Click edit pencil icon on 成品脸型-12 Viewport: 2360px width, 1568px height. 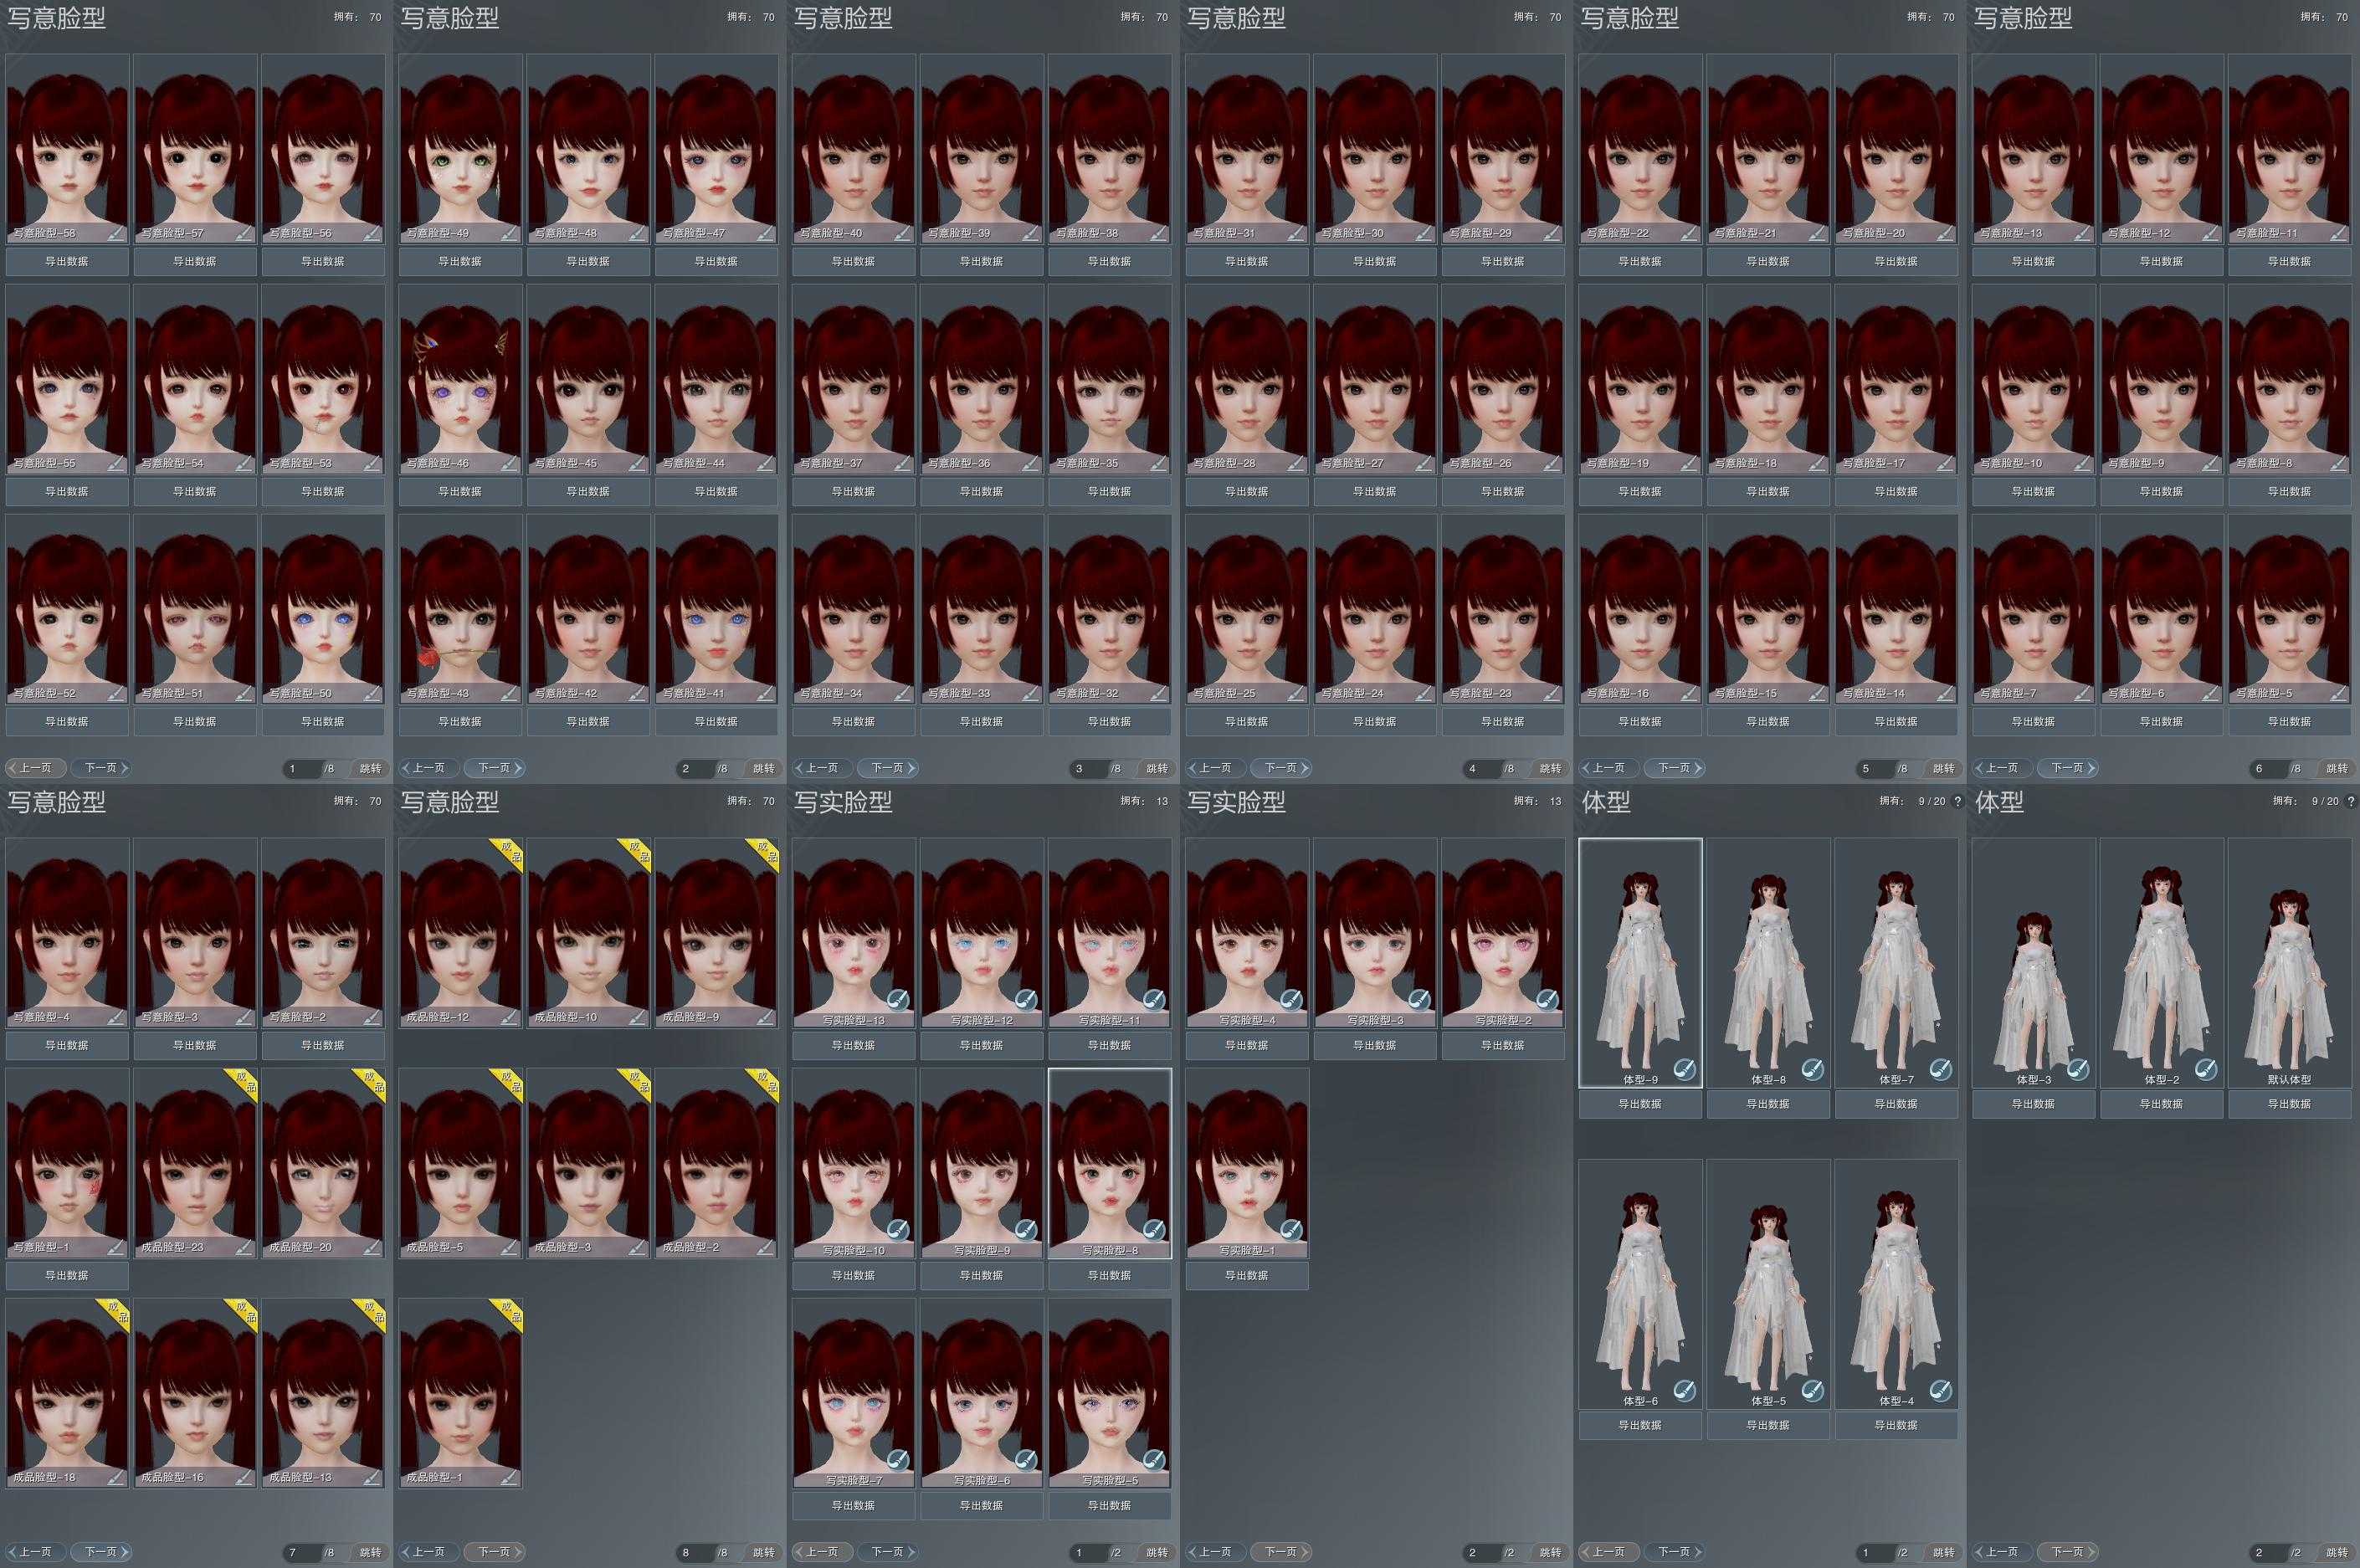509,1017
